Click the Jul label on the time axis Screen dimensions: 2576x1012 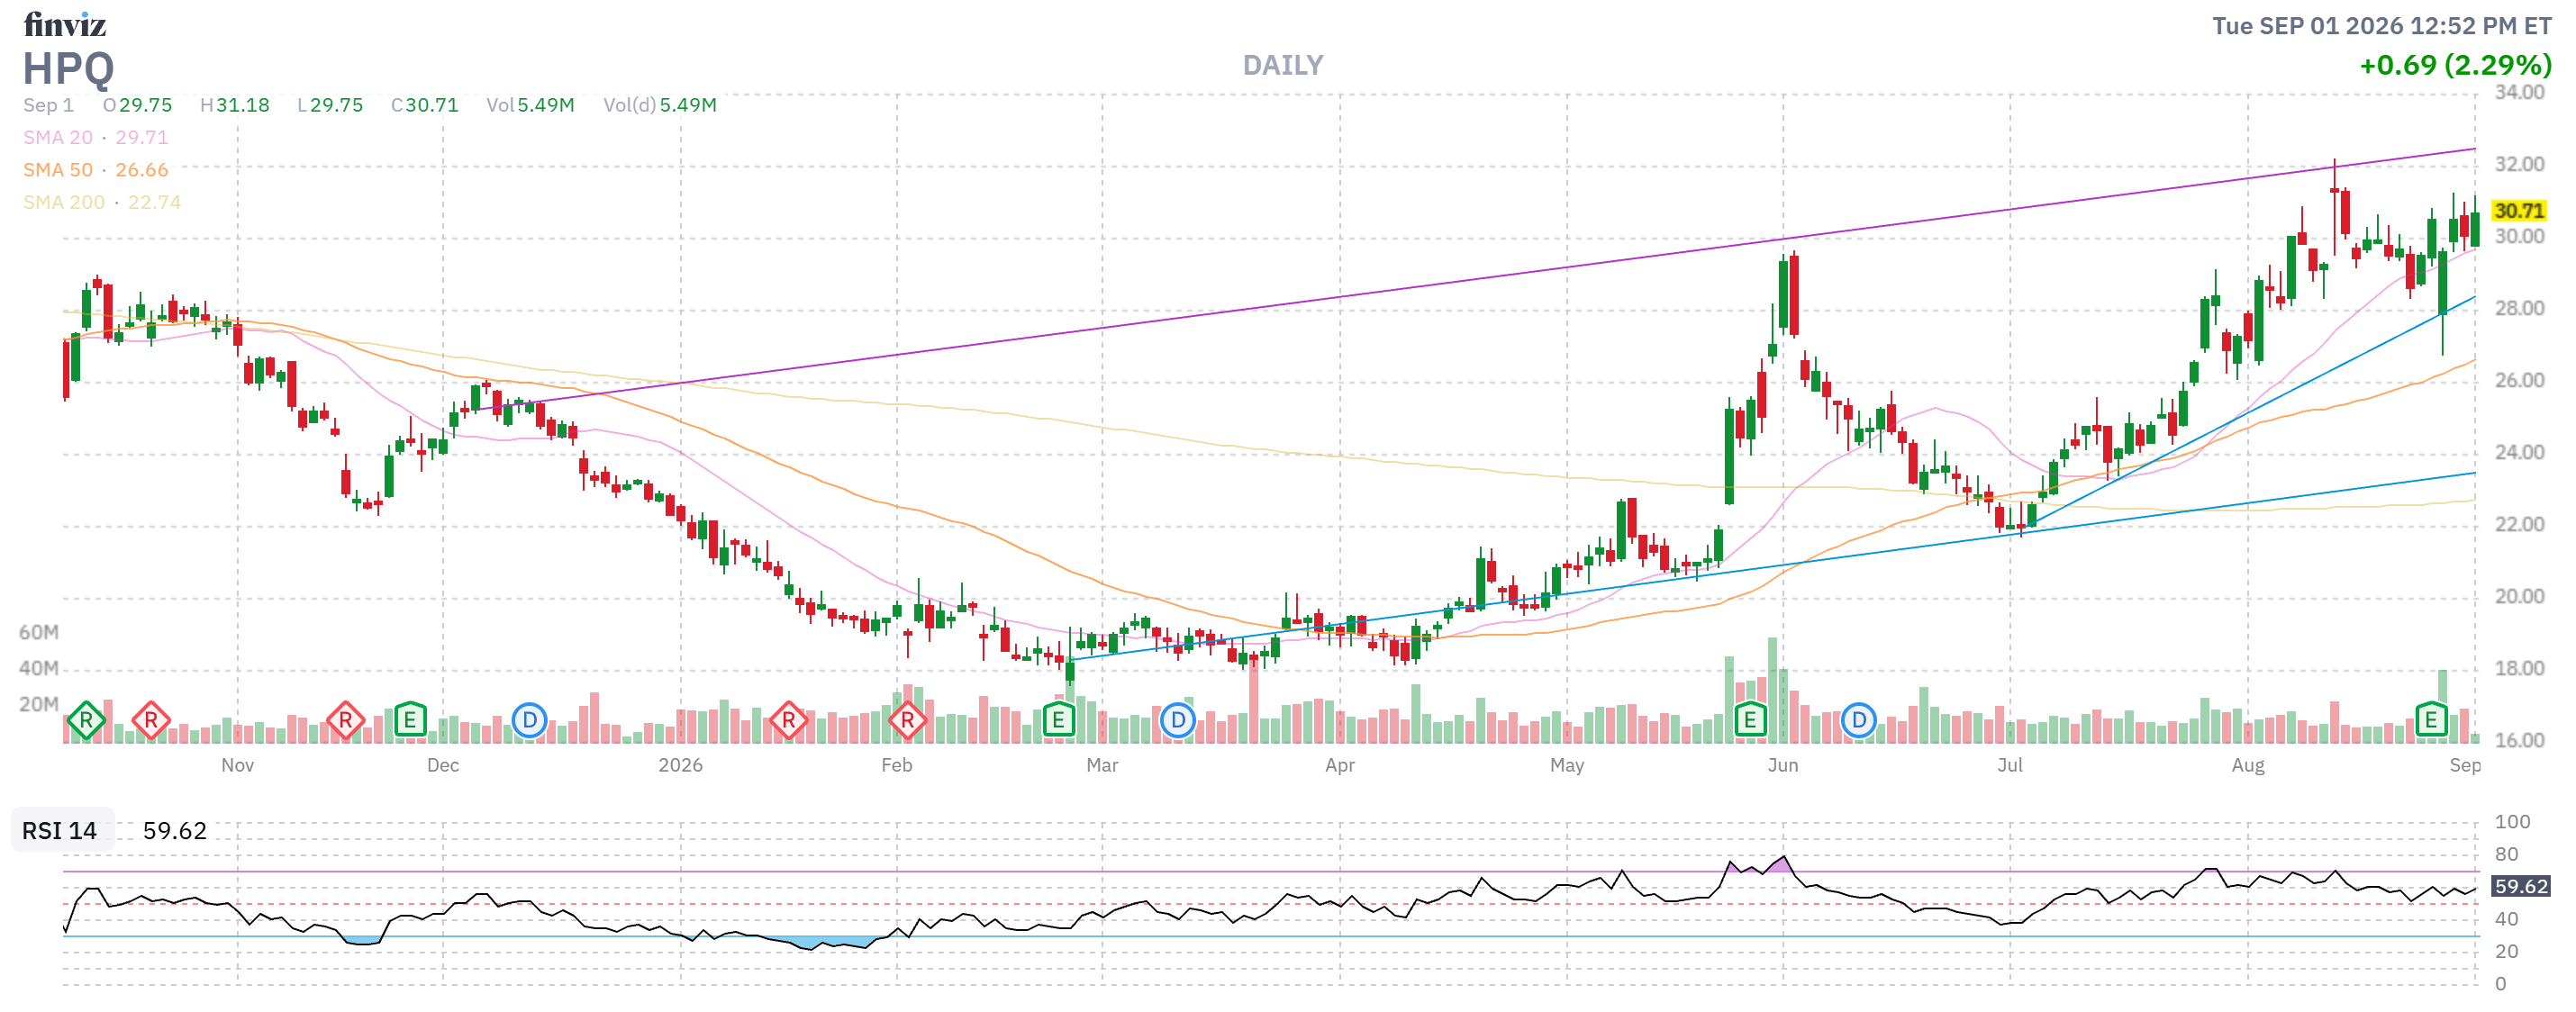tap(2010, 766)
